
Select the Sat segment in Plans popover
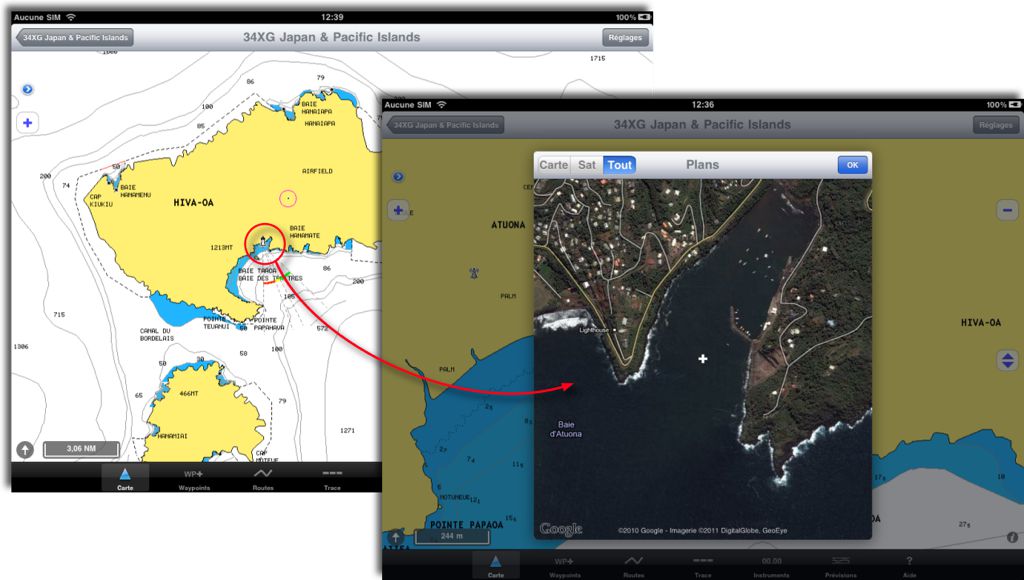[x=586, y=165]
